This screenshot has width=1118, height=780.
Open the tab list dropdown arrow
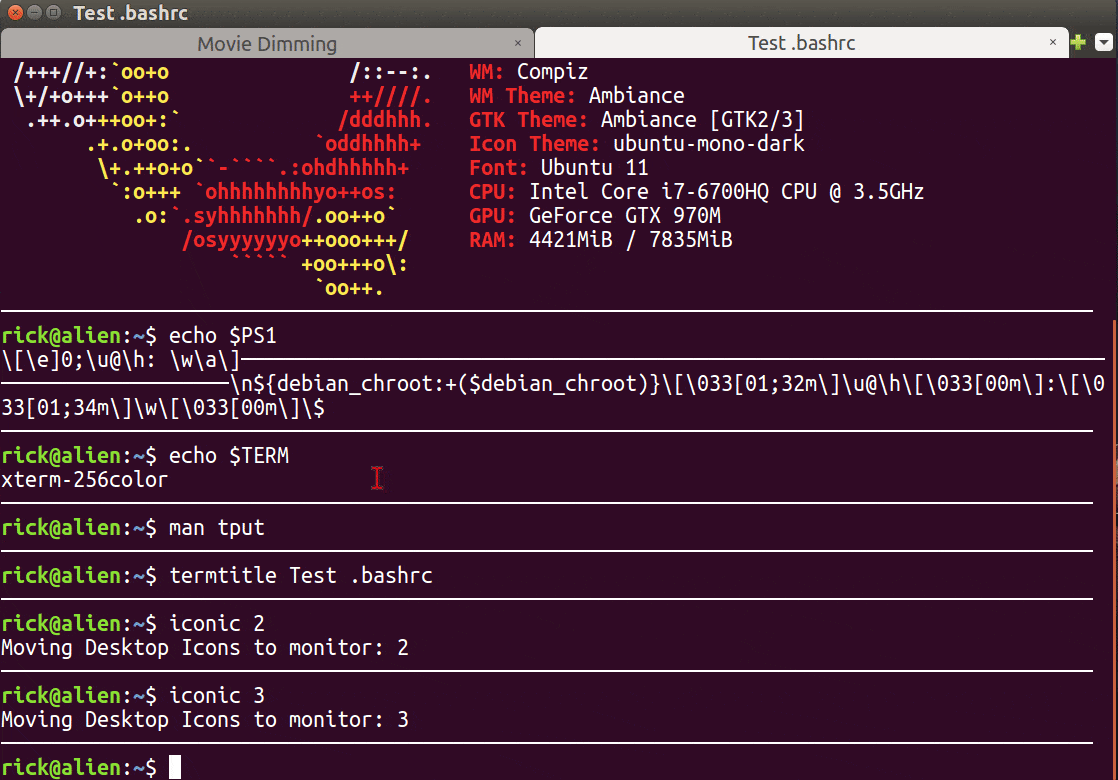coord(1106,42)
